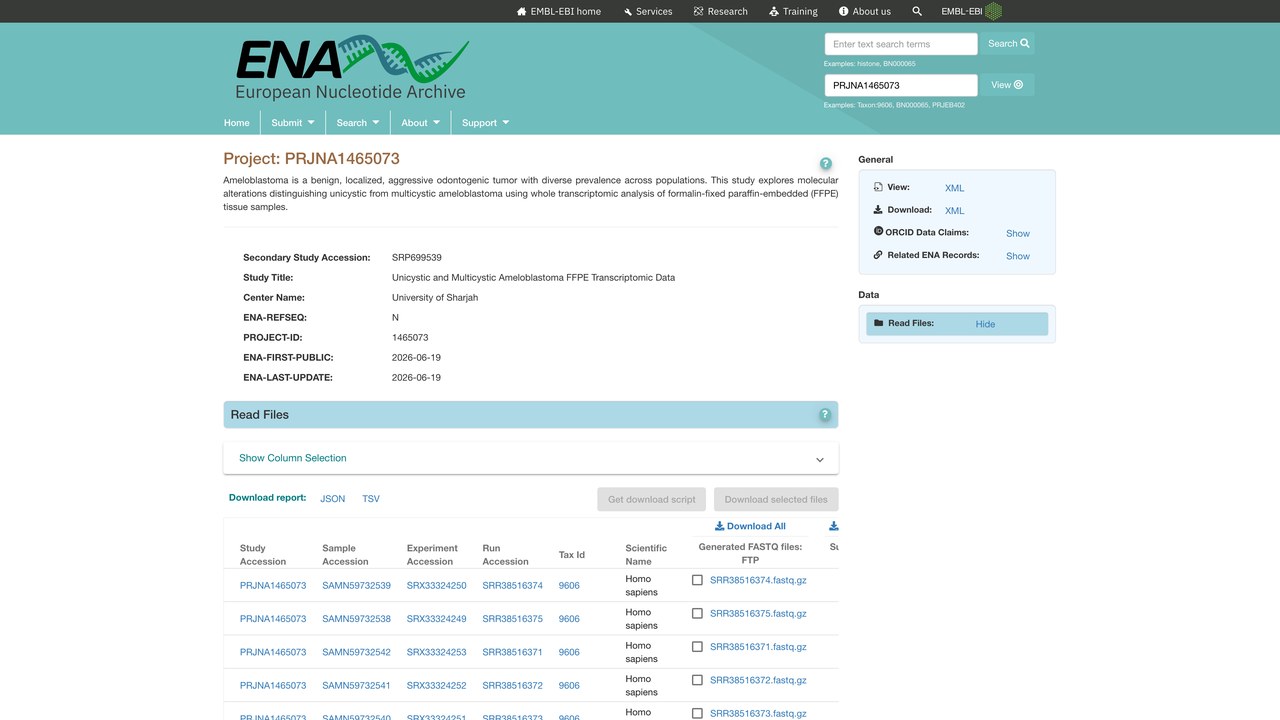Tick the checkbox for SRR38516375.fastq.gz

(697, 614)
